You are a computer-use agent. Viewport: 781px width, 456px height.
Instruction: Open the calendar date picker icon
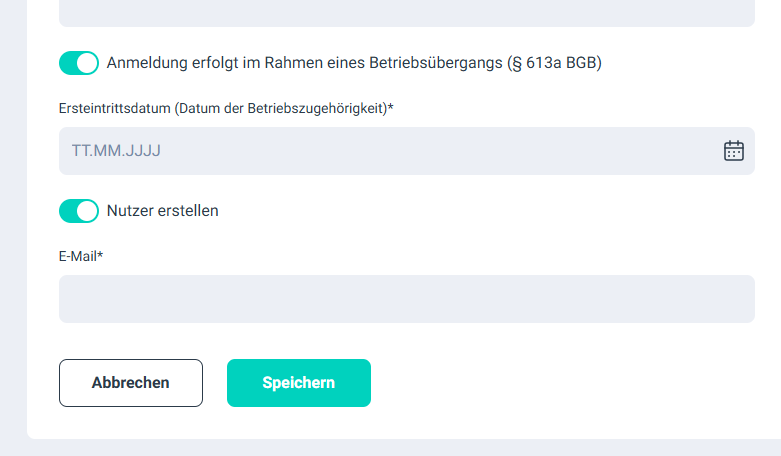click(x=734, y=151)
